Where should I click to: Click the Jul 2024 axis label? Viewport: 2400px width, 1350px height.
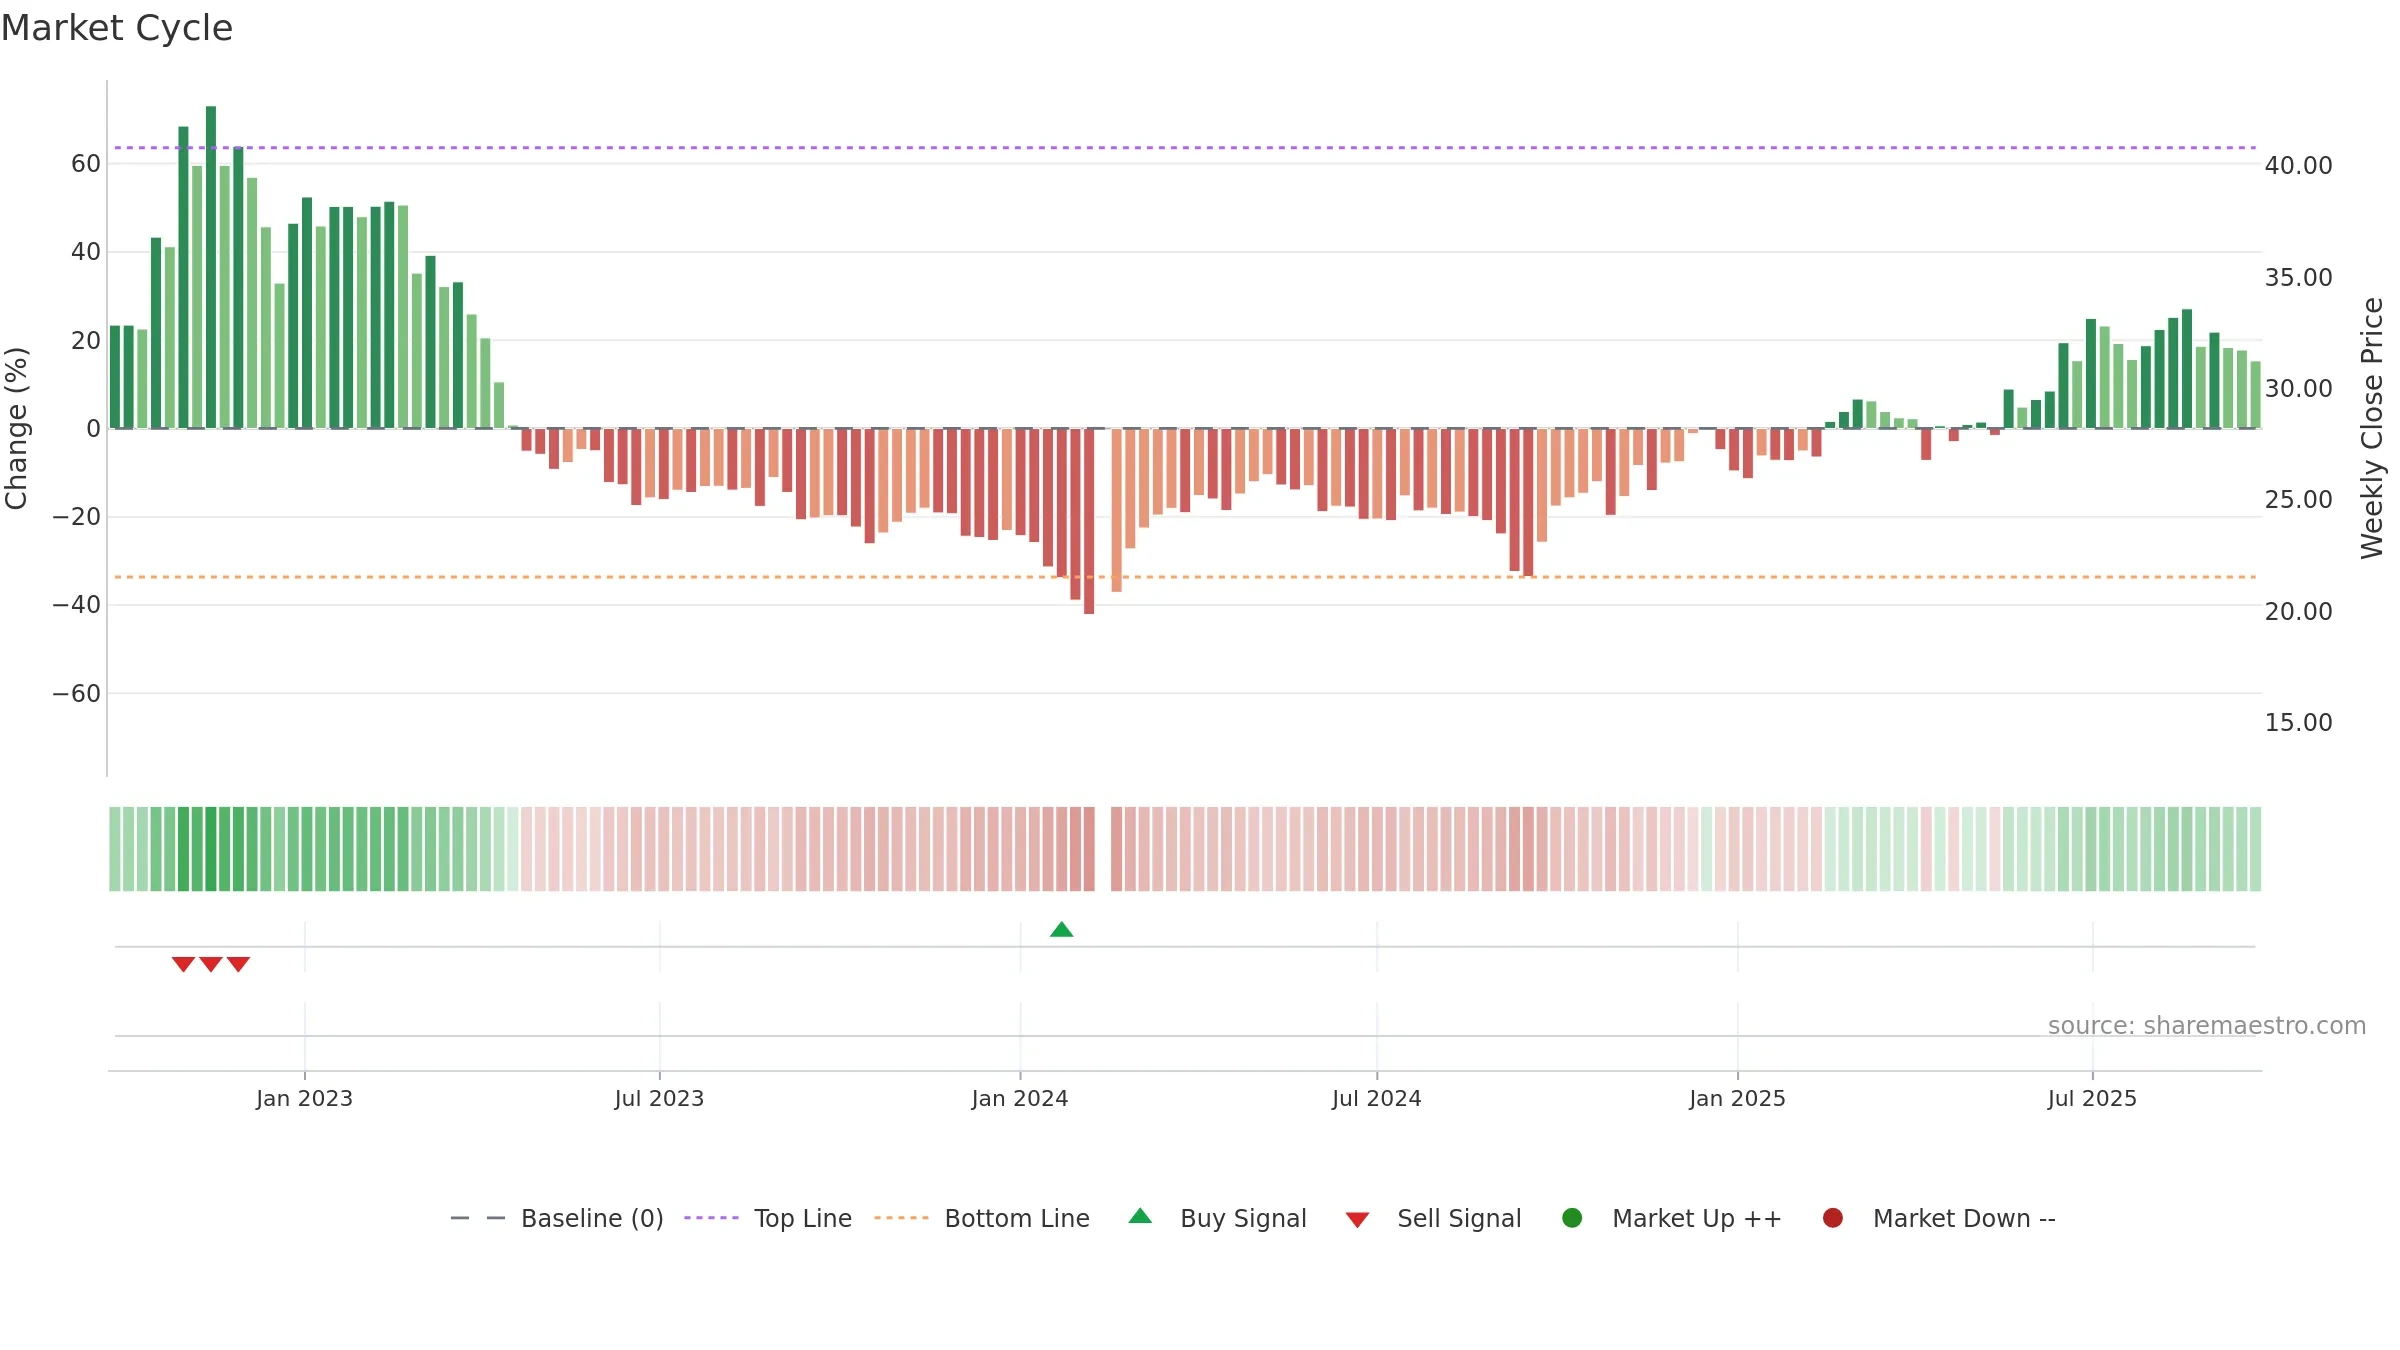tap(1376, 1098)
